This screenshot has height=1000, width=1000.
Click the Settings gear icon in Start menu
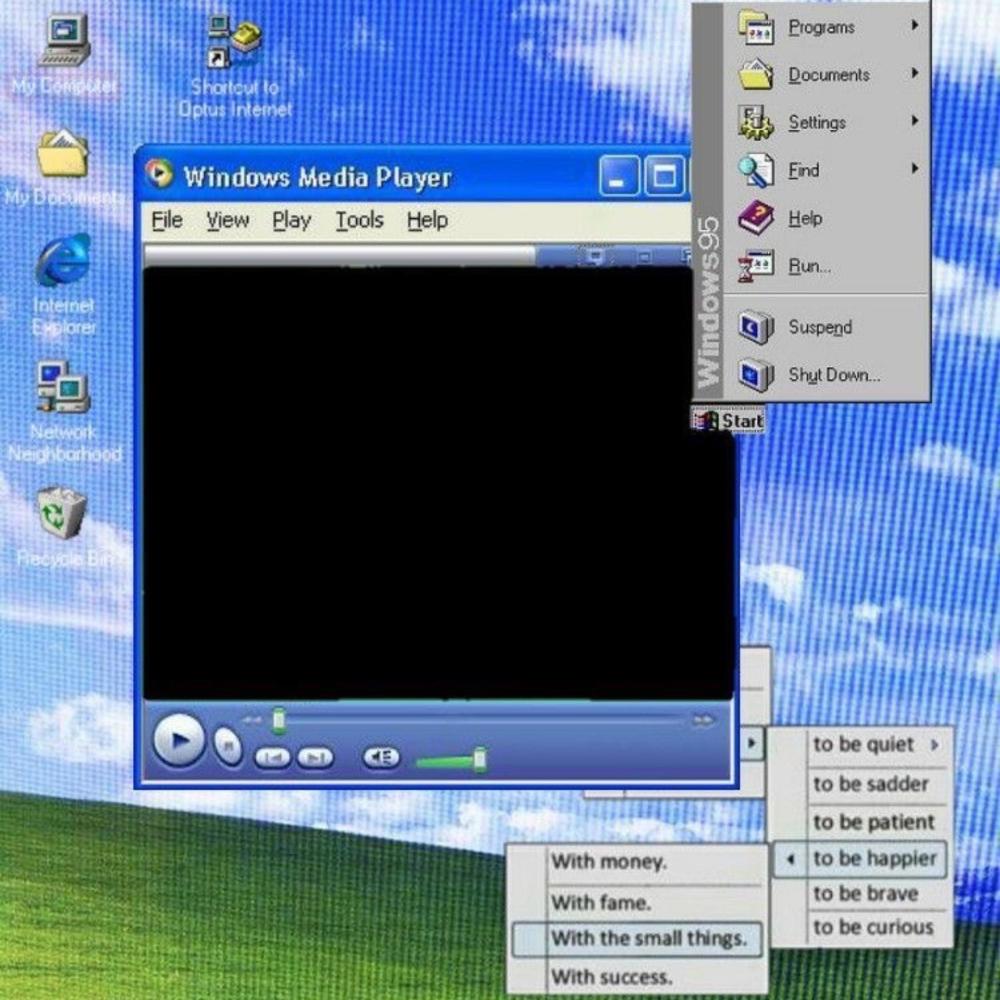coord(756,122)
